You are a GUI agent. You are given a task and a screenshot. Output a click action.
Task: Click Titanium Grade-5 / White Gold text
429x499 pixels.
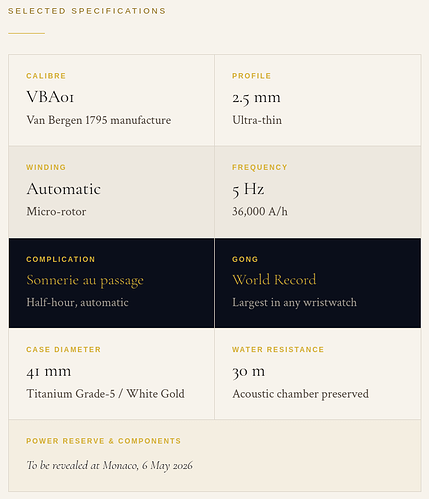[x=105, y=394]
